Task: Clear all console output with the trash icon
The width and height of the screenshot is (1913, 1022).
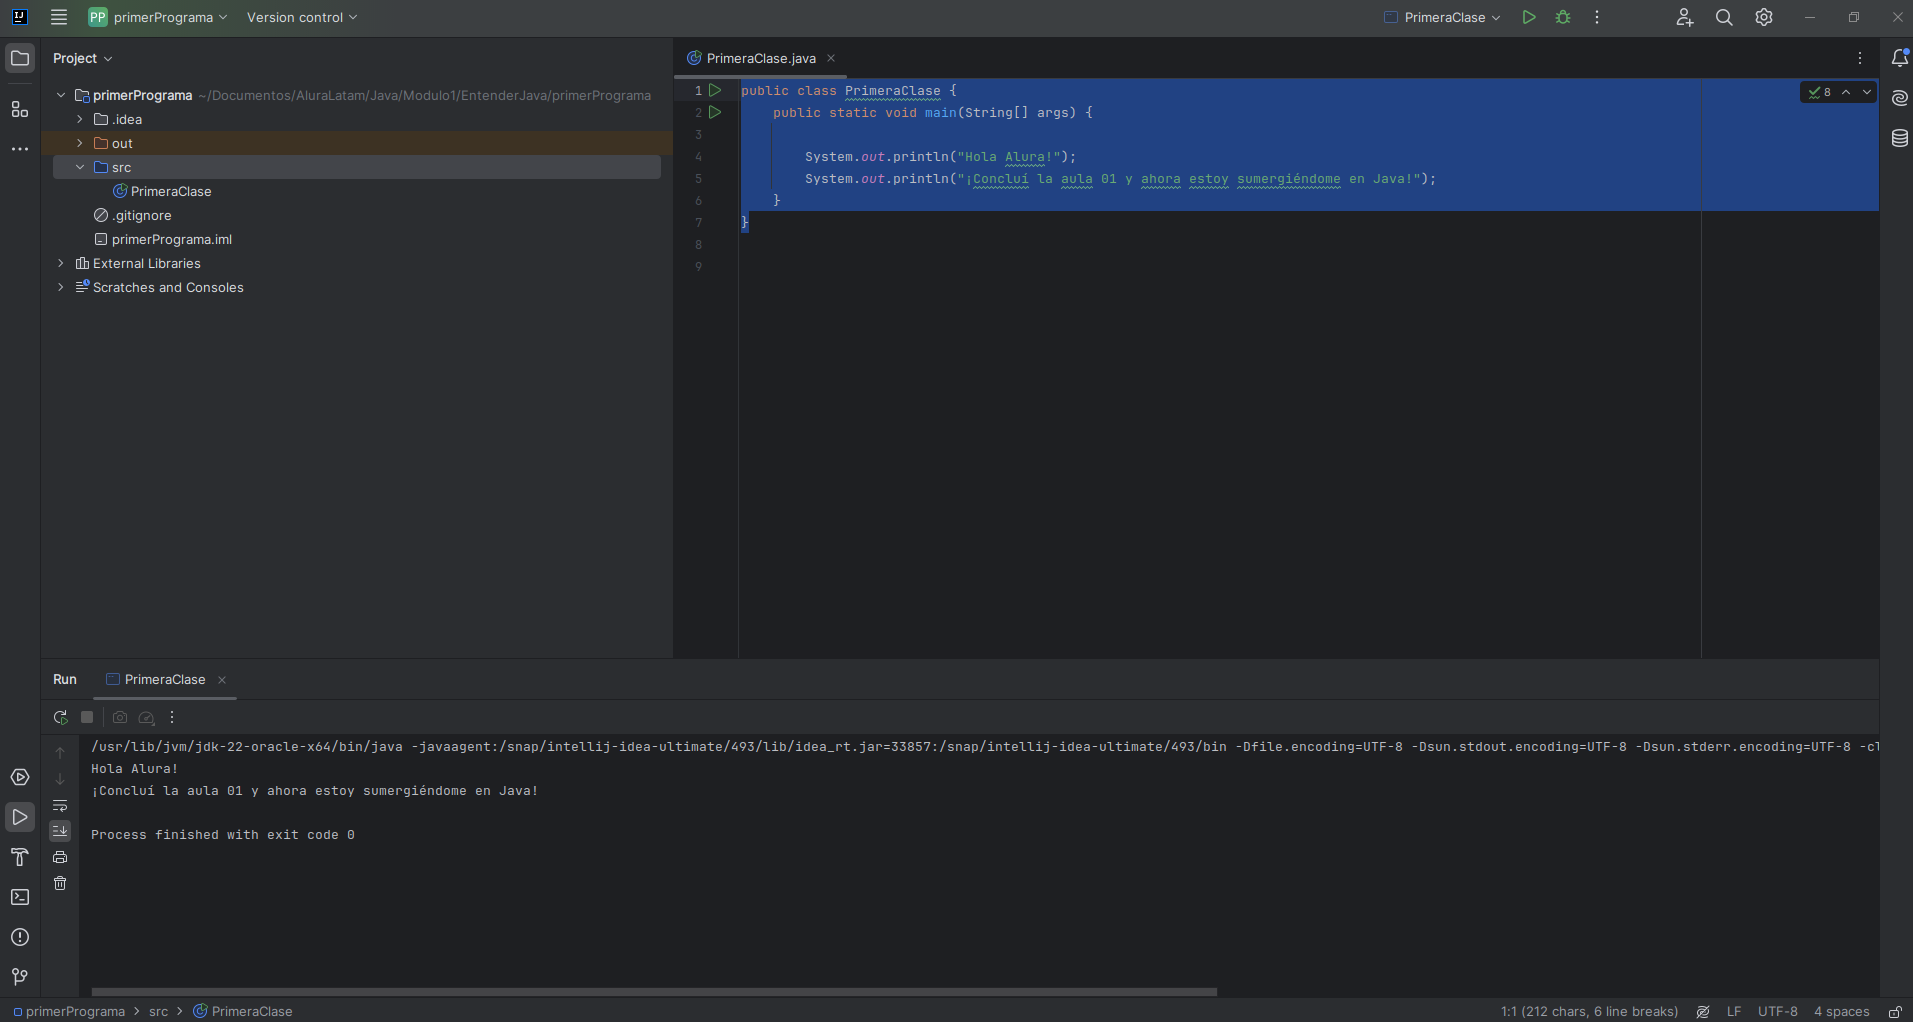Action: tap(60, 883)
